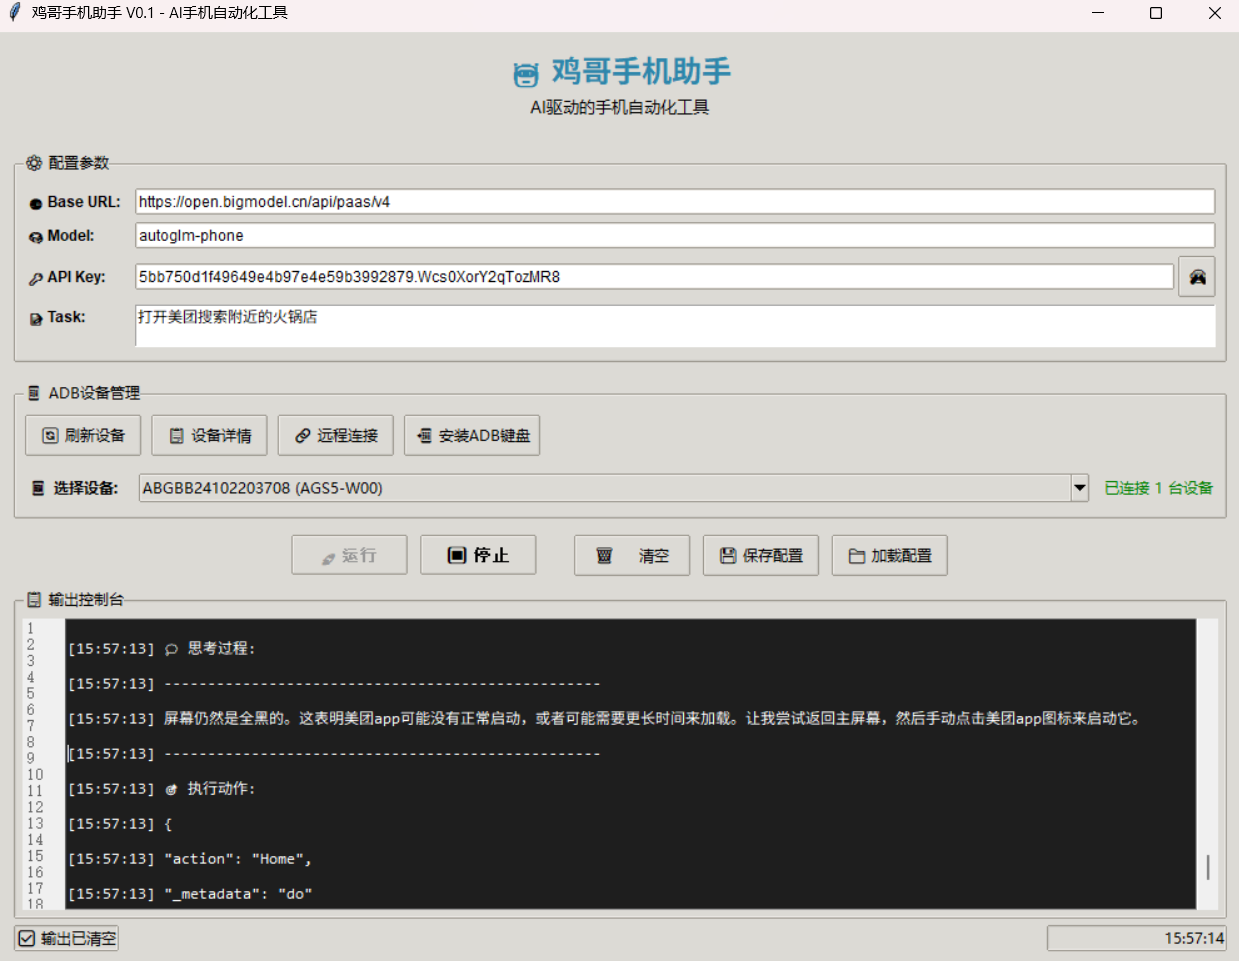This screenshot has height=961, width=1239.
Task: Click the 已连接 1 台设备 status label
Action: 1158,488
